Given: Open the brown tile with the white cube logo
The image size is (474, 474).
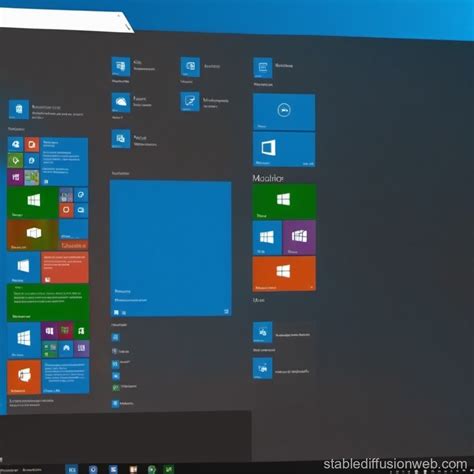Looking at the screenshot, I should coord(32,235).
